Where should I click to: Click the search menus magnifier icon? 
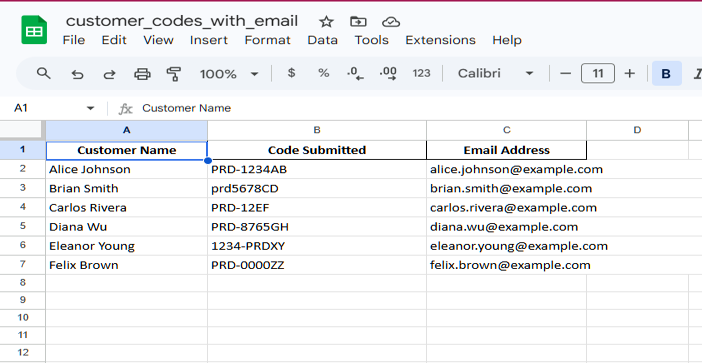coord(43,73)
